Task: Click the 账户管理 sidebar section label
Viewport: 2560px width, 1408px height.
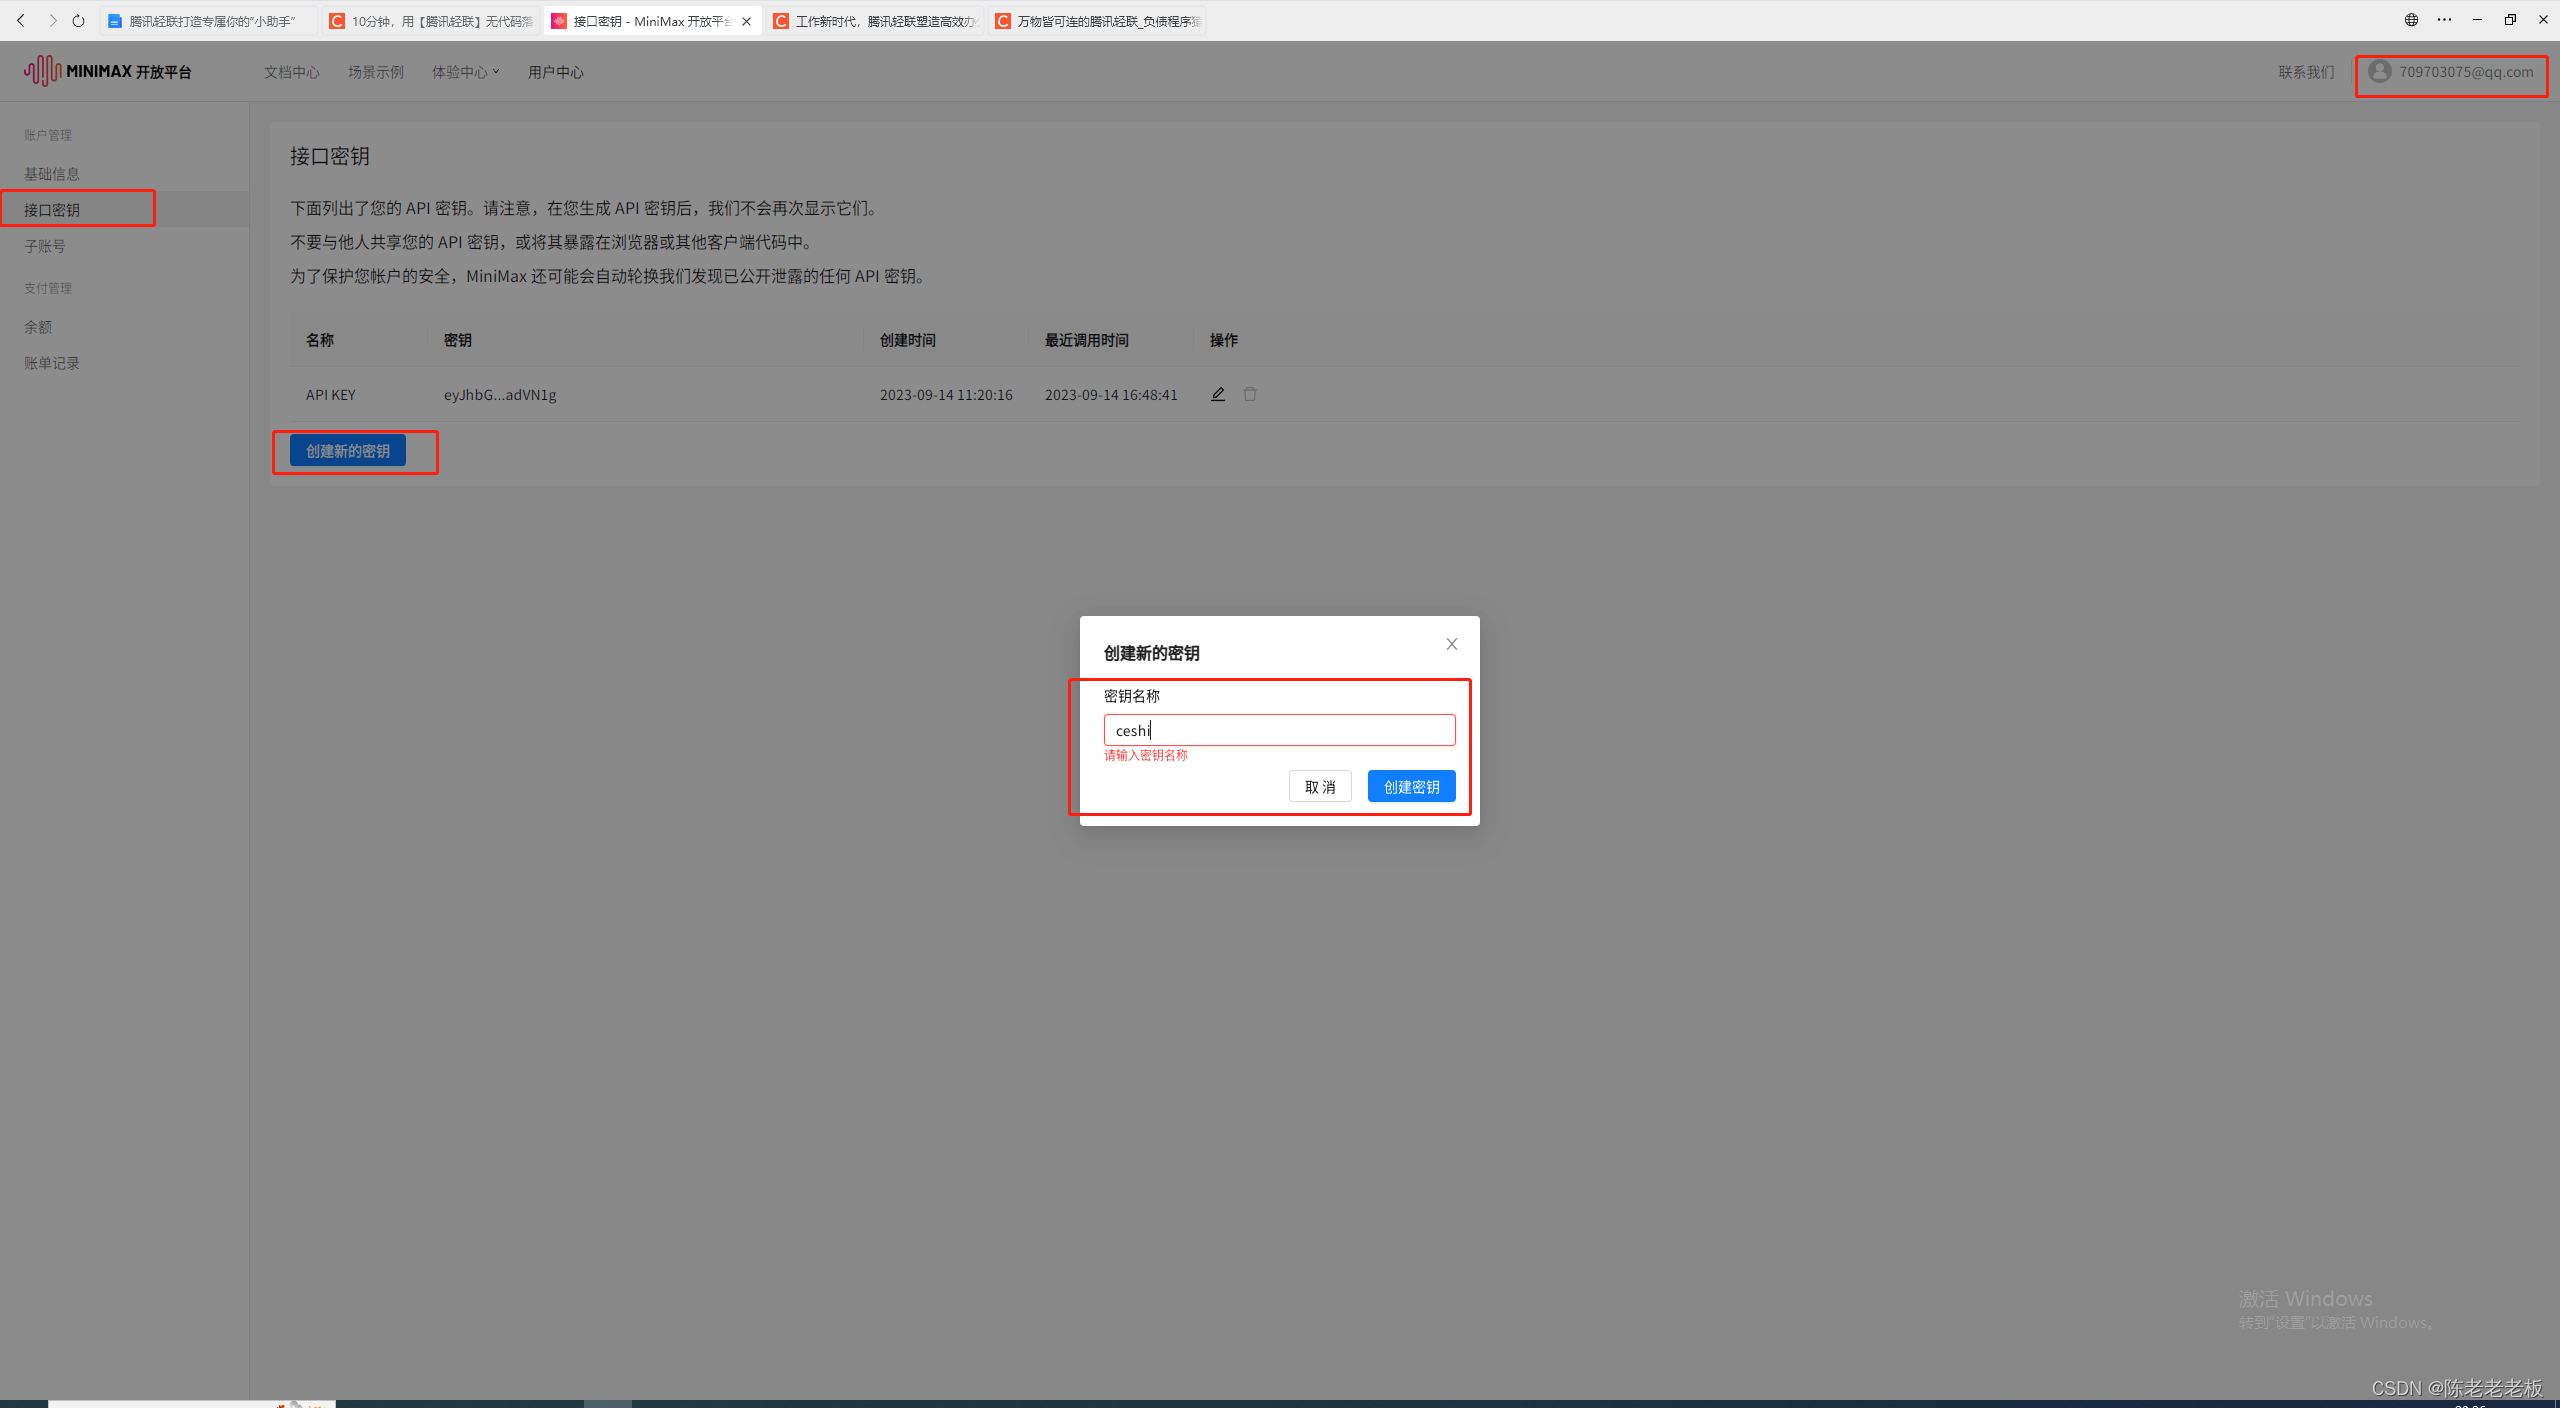Action: [x=48, y=135]
